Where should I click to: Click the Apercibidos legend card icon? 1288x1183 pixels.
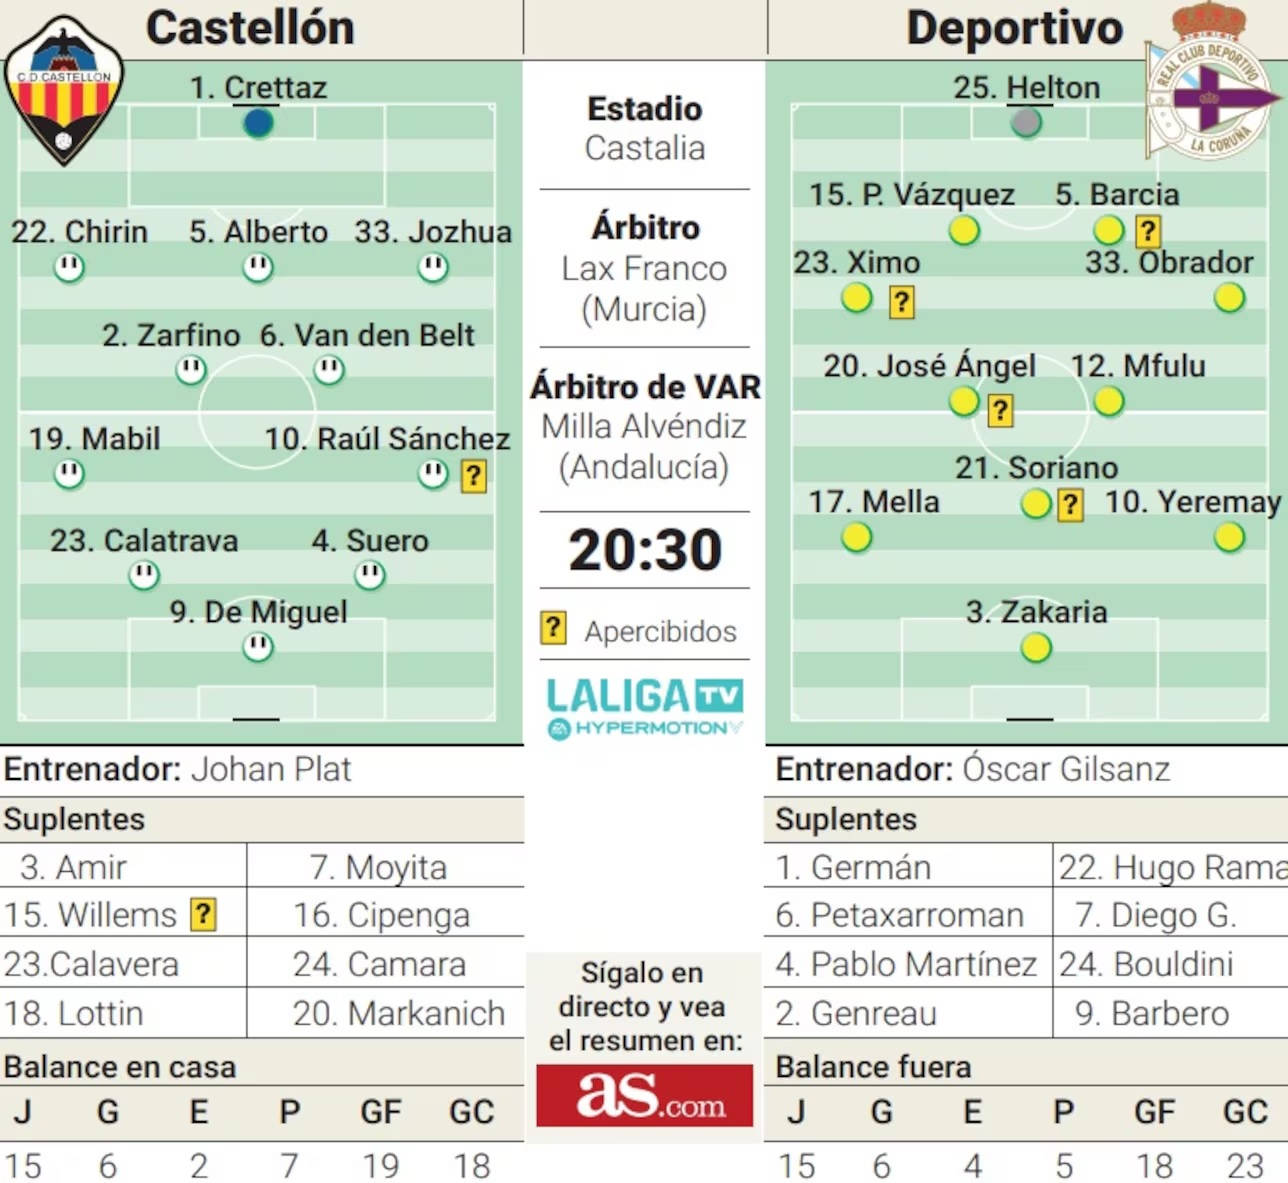(x=553, y=628)
